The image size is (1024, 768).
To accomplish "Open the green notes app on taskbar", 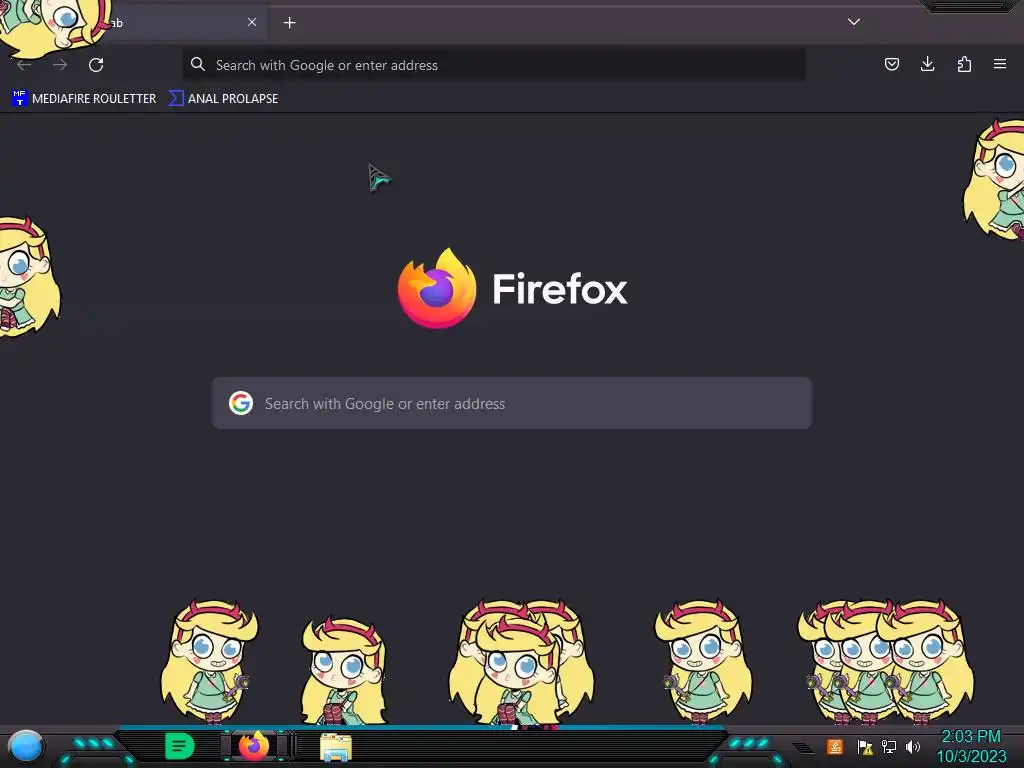I will pyautogui.click(x=179, y=746).
